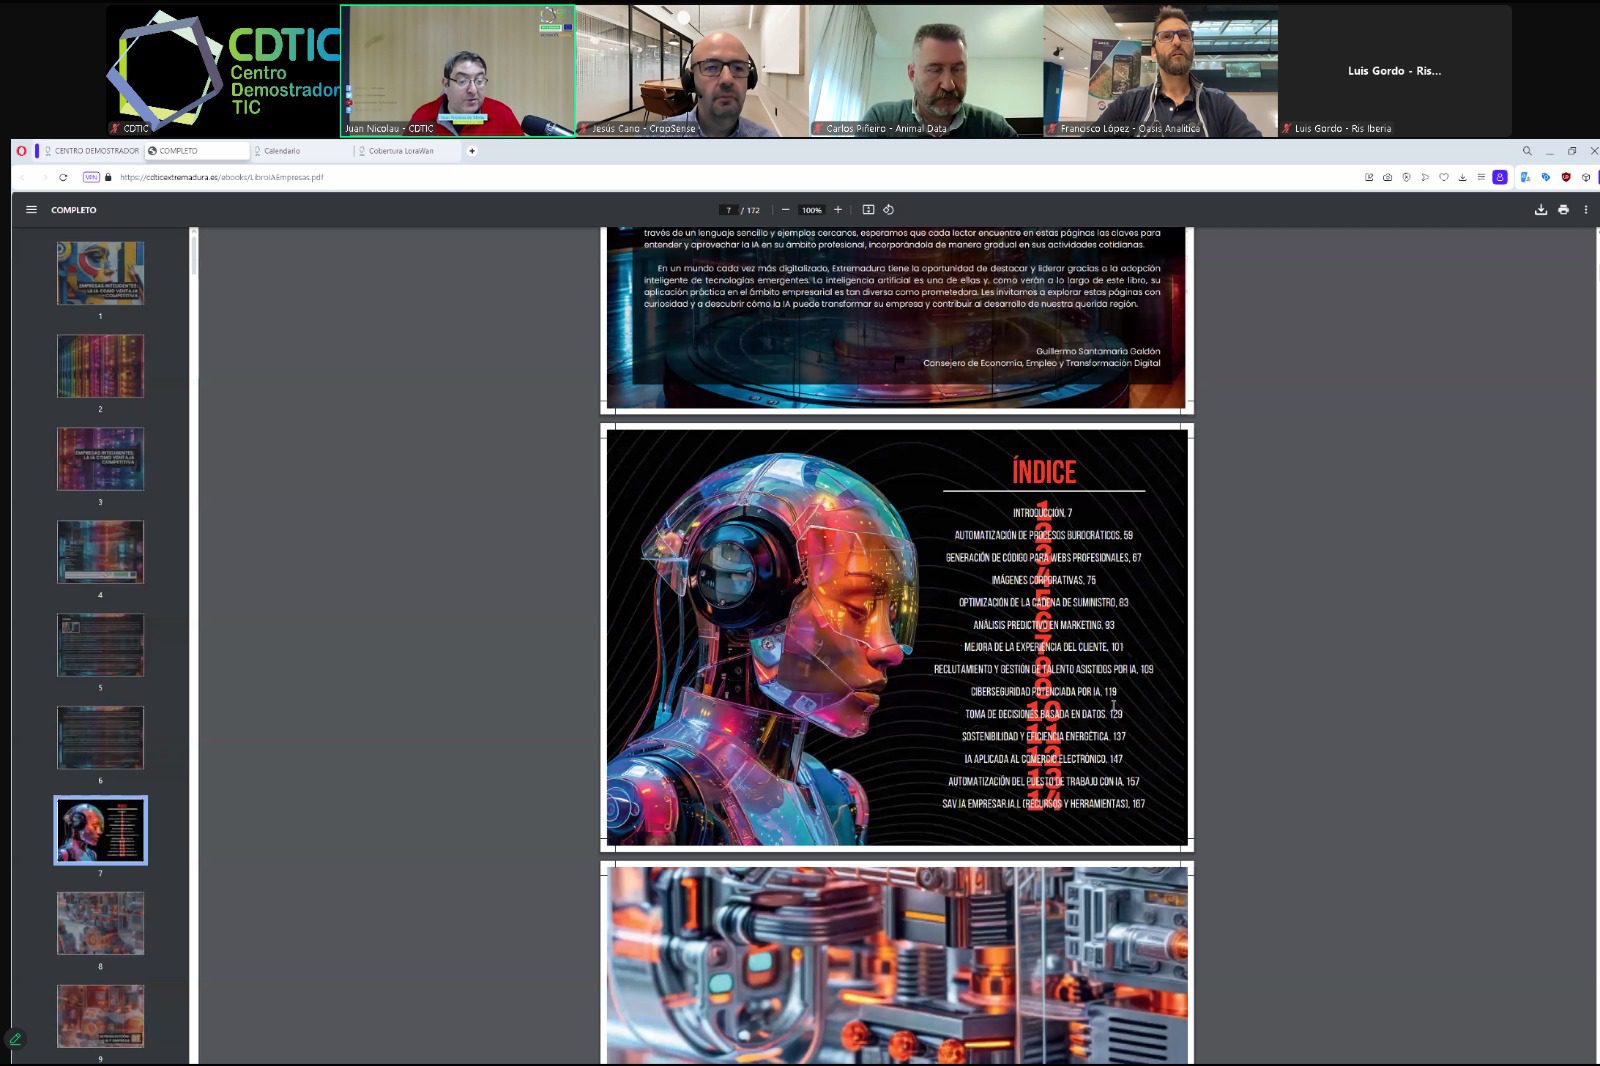
Task: Open a new browser tab
Action: pos(472,151)
